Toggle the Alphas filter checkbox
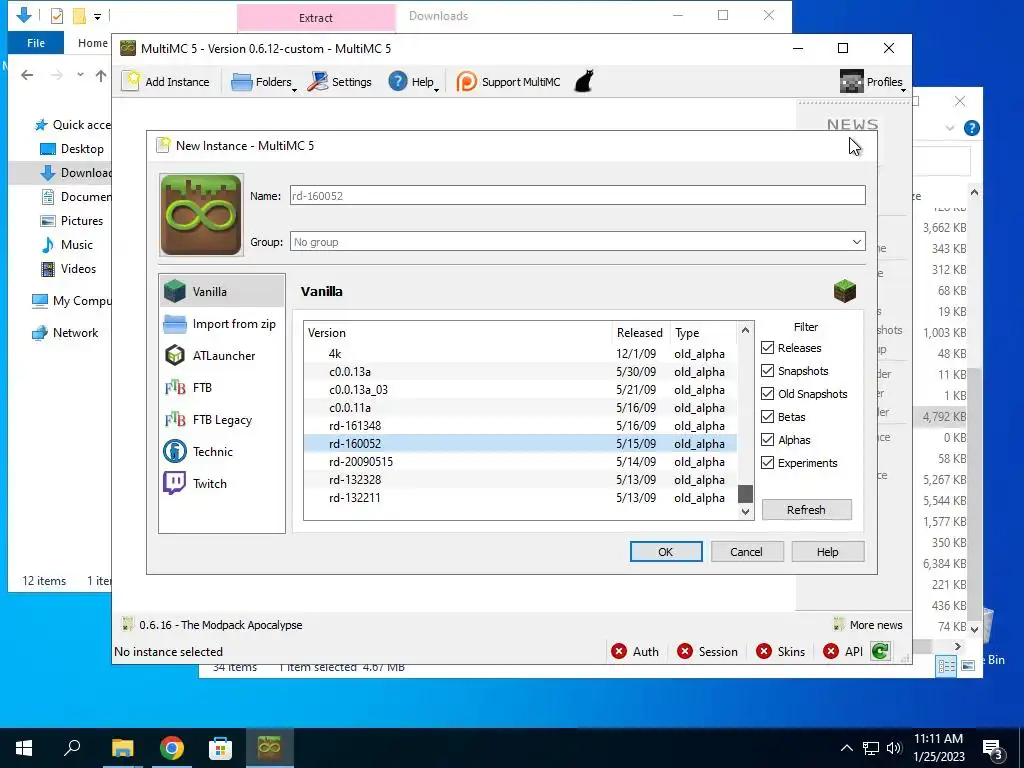The image size is (1024, 768). [x=767, y=440]
